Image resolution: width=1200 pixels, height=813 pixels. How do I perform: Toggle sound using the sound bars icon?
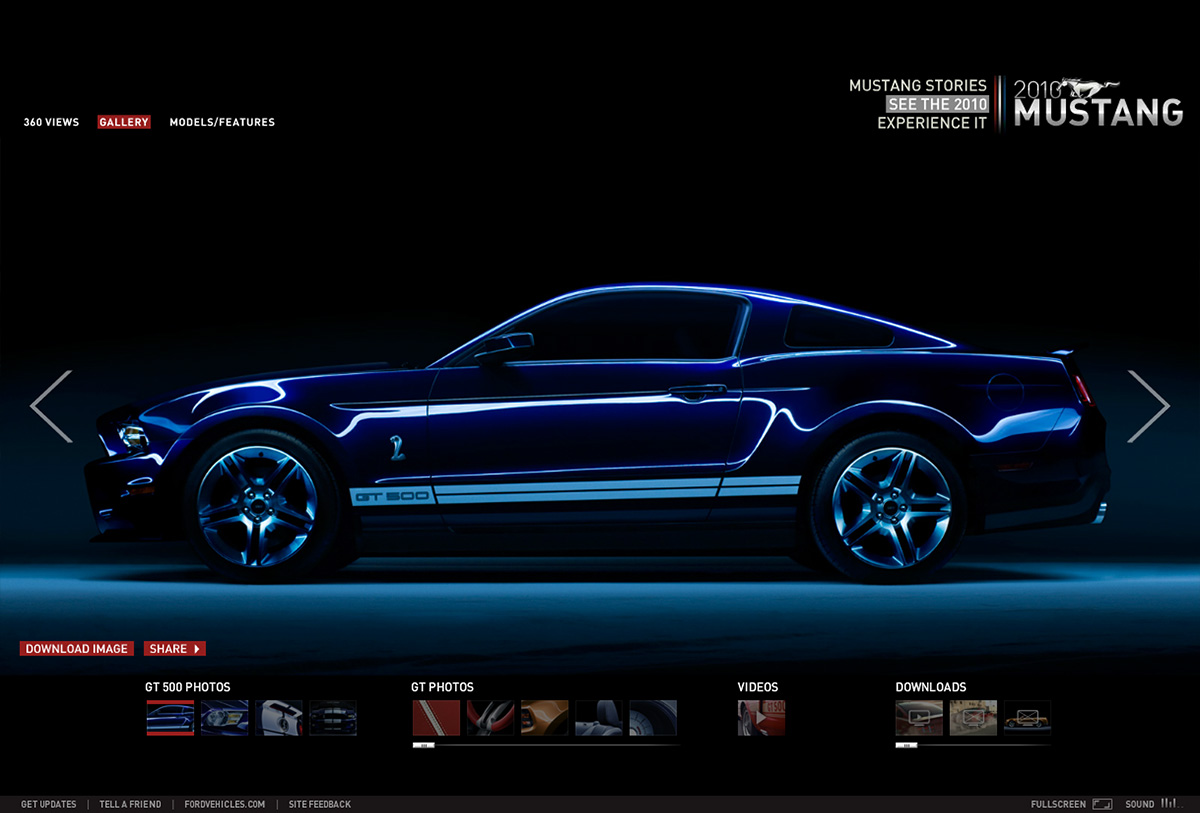[1170, 803]
